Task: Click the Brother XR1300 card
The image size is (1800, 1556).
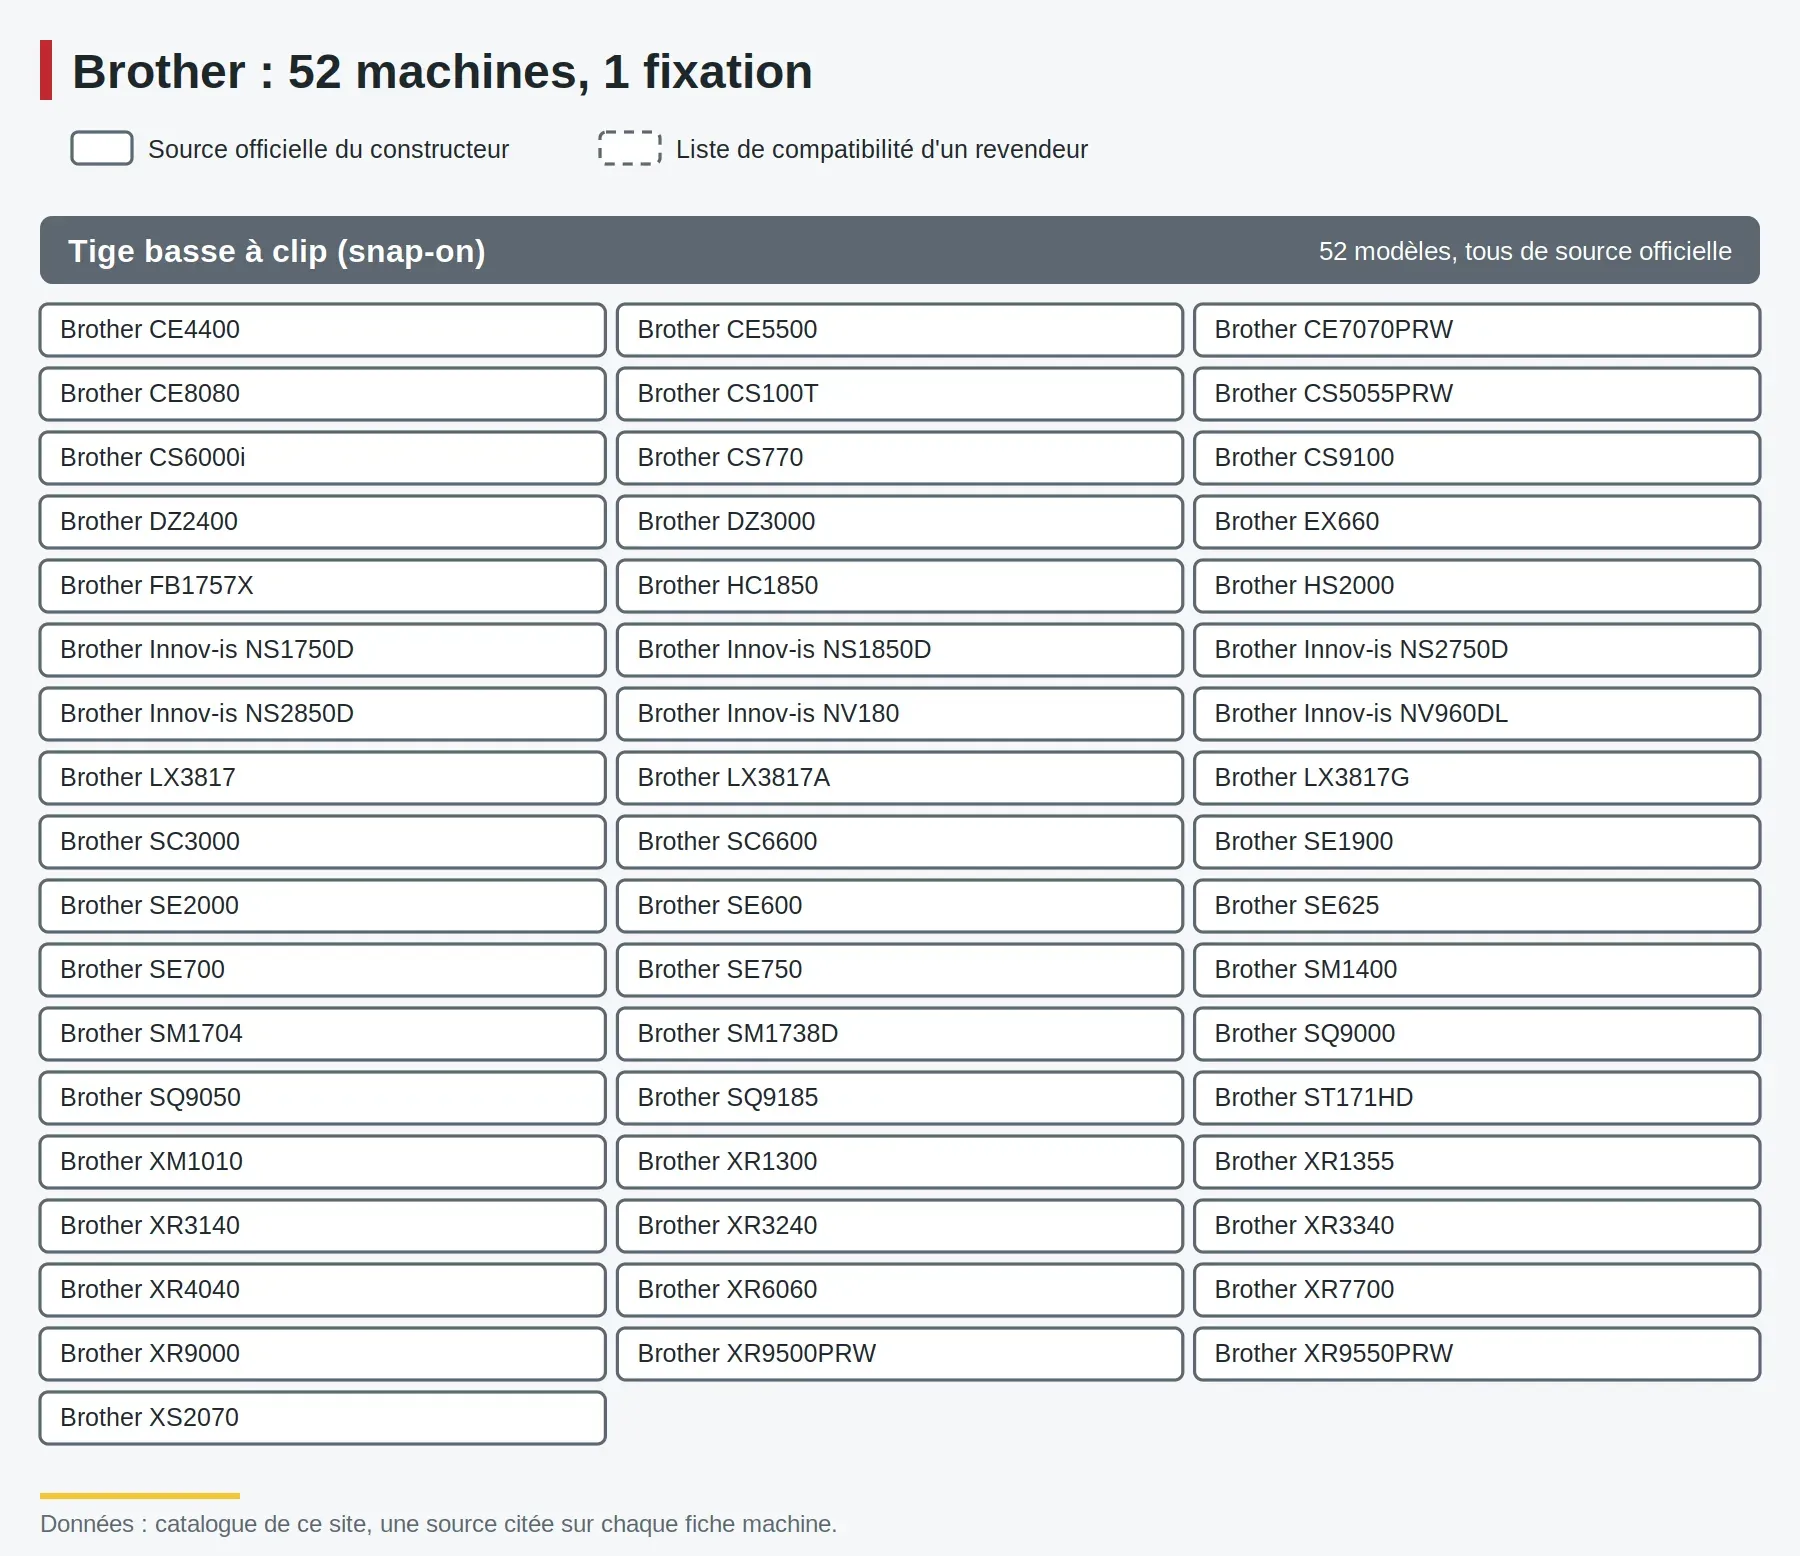Action: (x=899, y=1162)
